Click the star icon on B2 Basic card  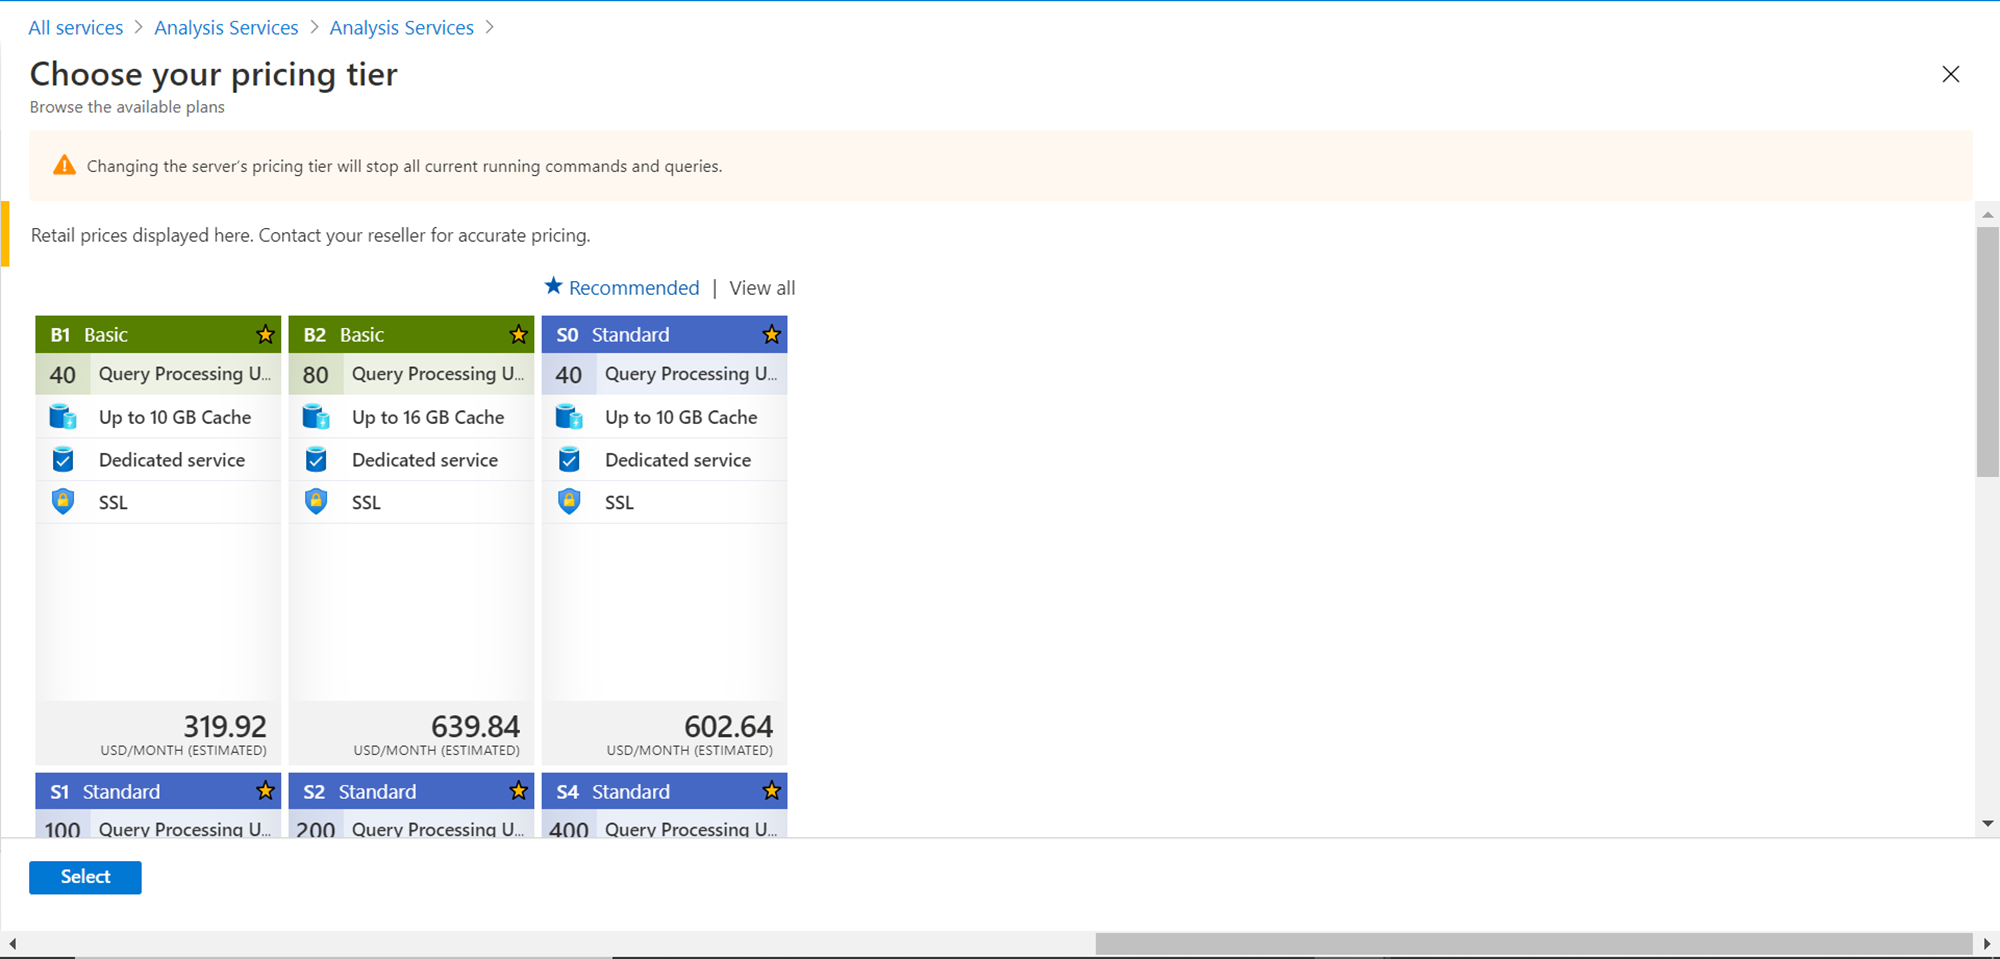[x=518, y=334]
